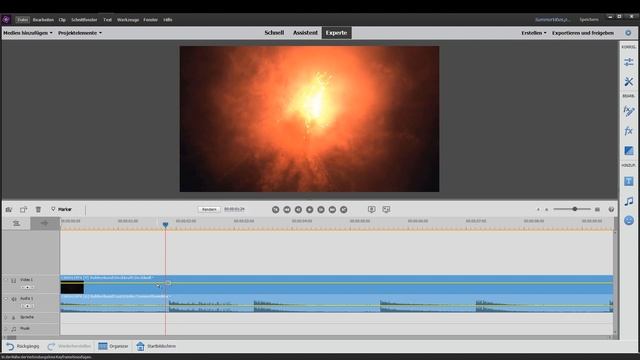Click the Rückgängig undo button

[23, 346]
